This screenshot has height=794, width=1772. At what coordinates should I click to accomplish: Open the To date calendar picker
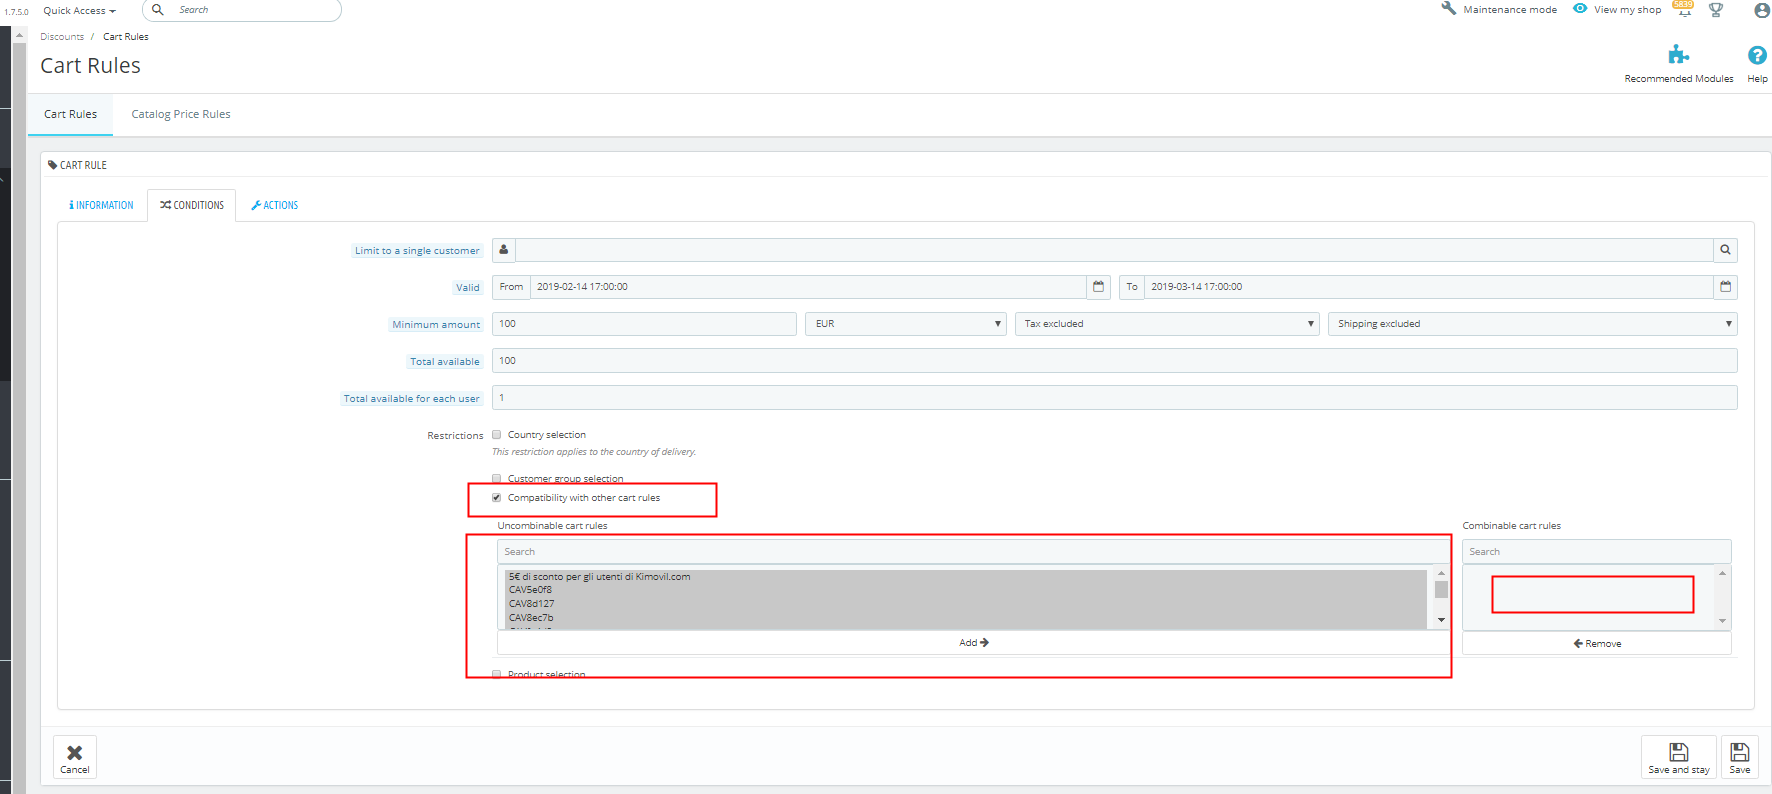(1725, 287)
